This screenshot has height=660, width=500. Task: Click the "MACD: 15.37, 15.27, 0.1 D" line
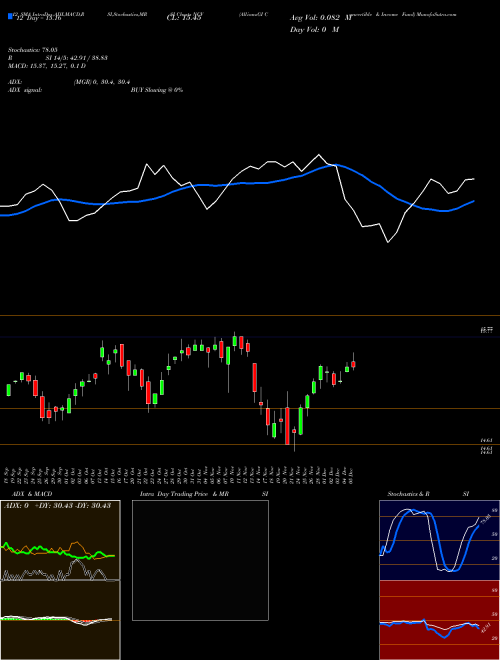[x=47, y=66]
